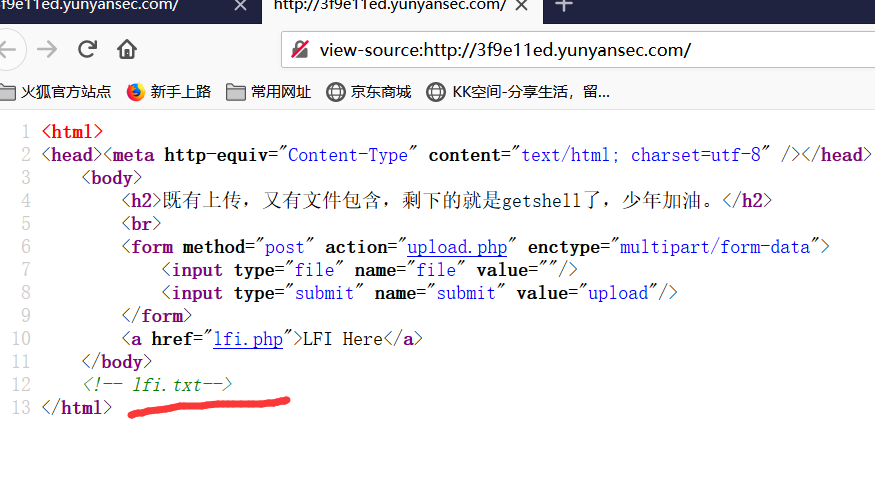Close the first f9e11ed.yunyansec.com tab
Screen dimensions: 875x499
(239, 6)
